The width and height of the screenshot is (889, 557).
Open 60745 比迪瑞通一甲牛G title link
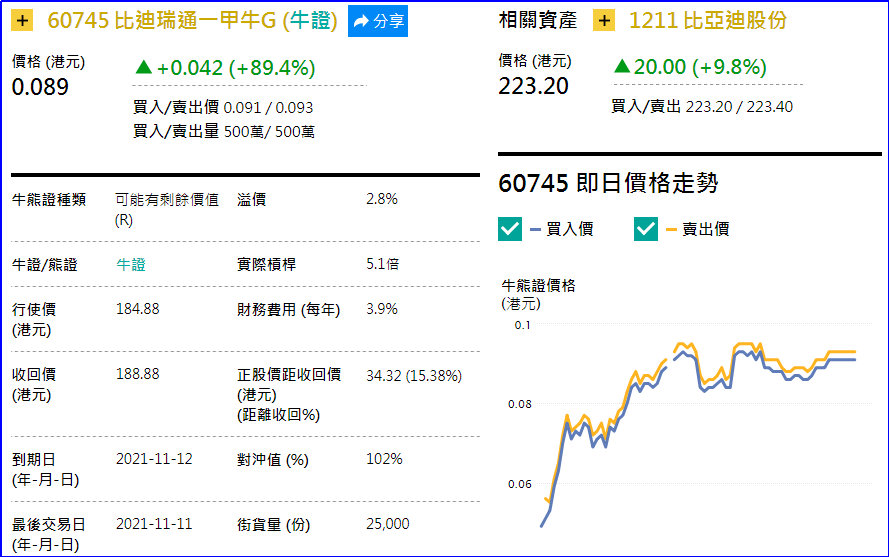(192, 21)
